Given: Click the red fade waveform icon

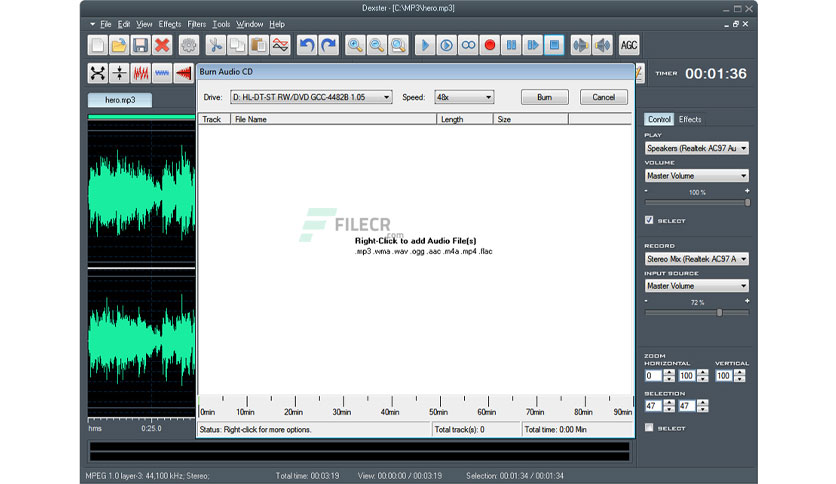Looking at the screenshot, I should tap(184, 73).
